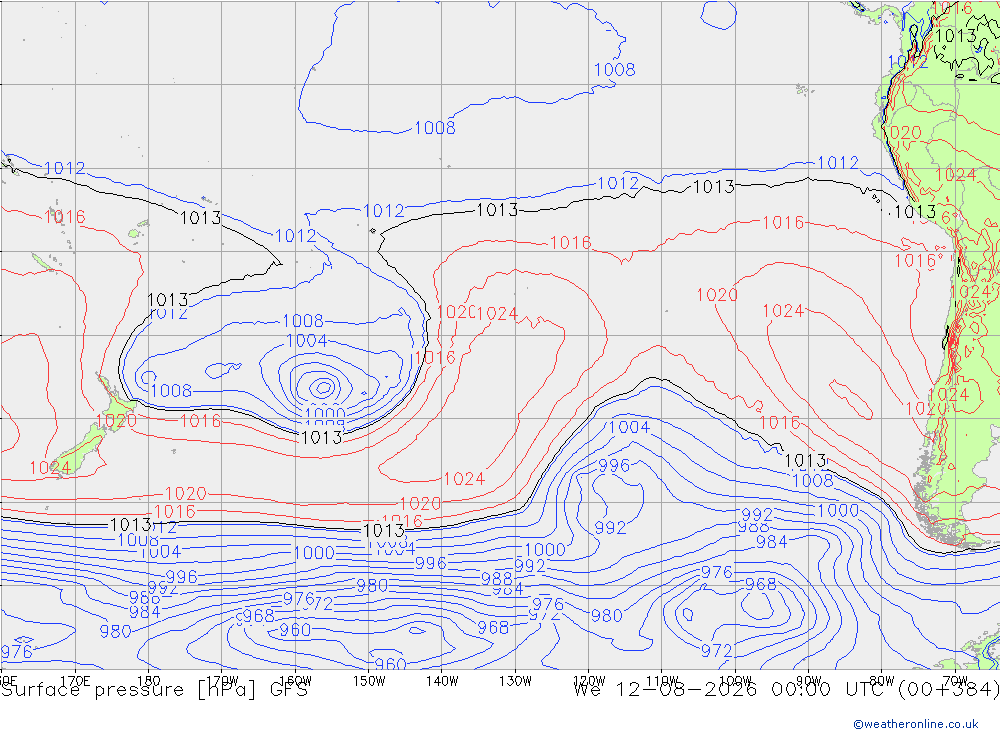Click the 1008 label beside the 1000 label off Chile
This screenshot has height=733, width=1000.
[812, 480]
